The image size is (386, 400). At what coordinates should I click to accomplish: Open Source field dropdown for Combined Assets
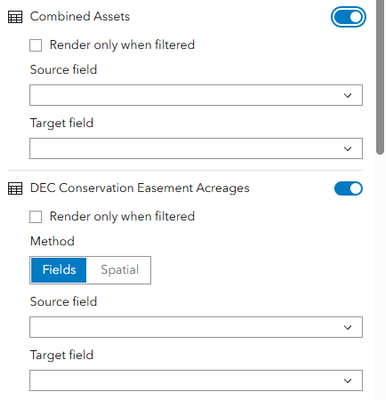[196, 95]
